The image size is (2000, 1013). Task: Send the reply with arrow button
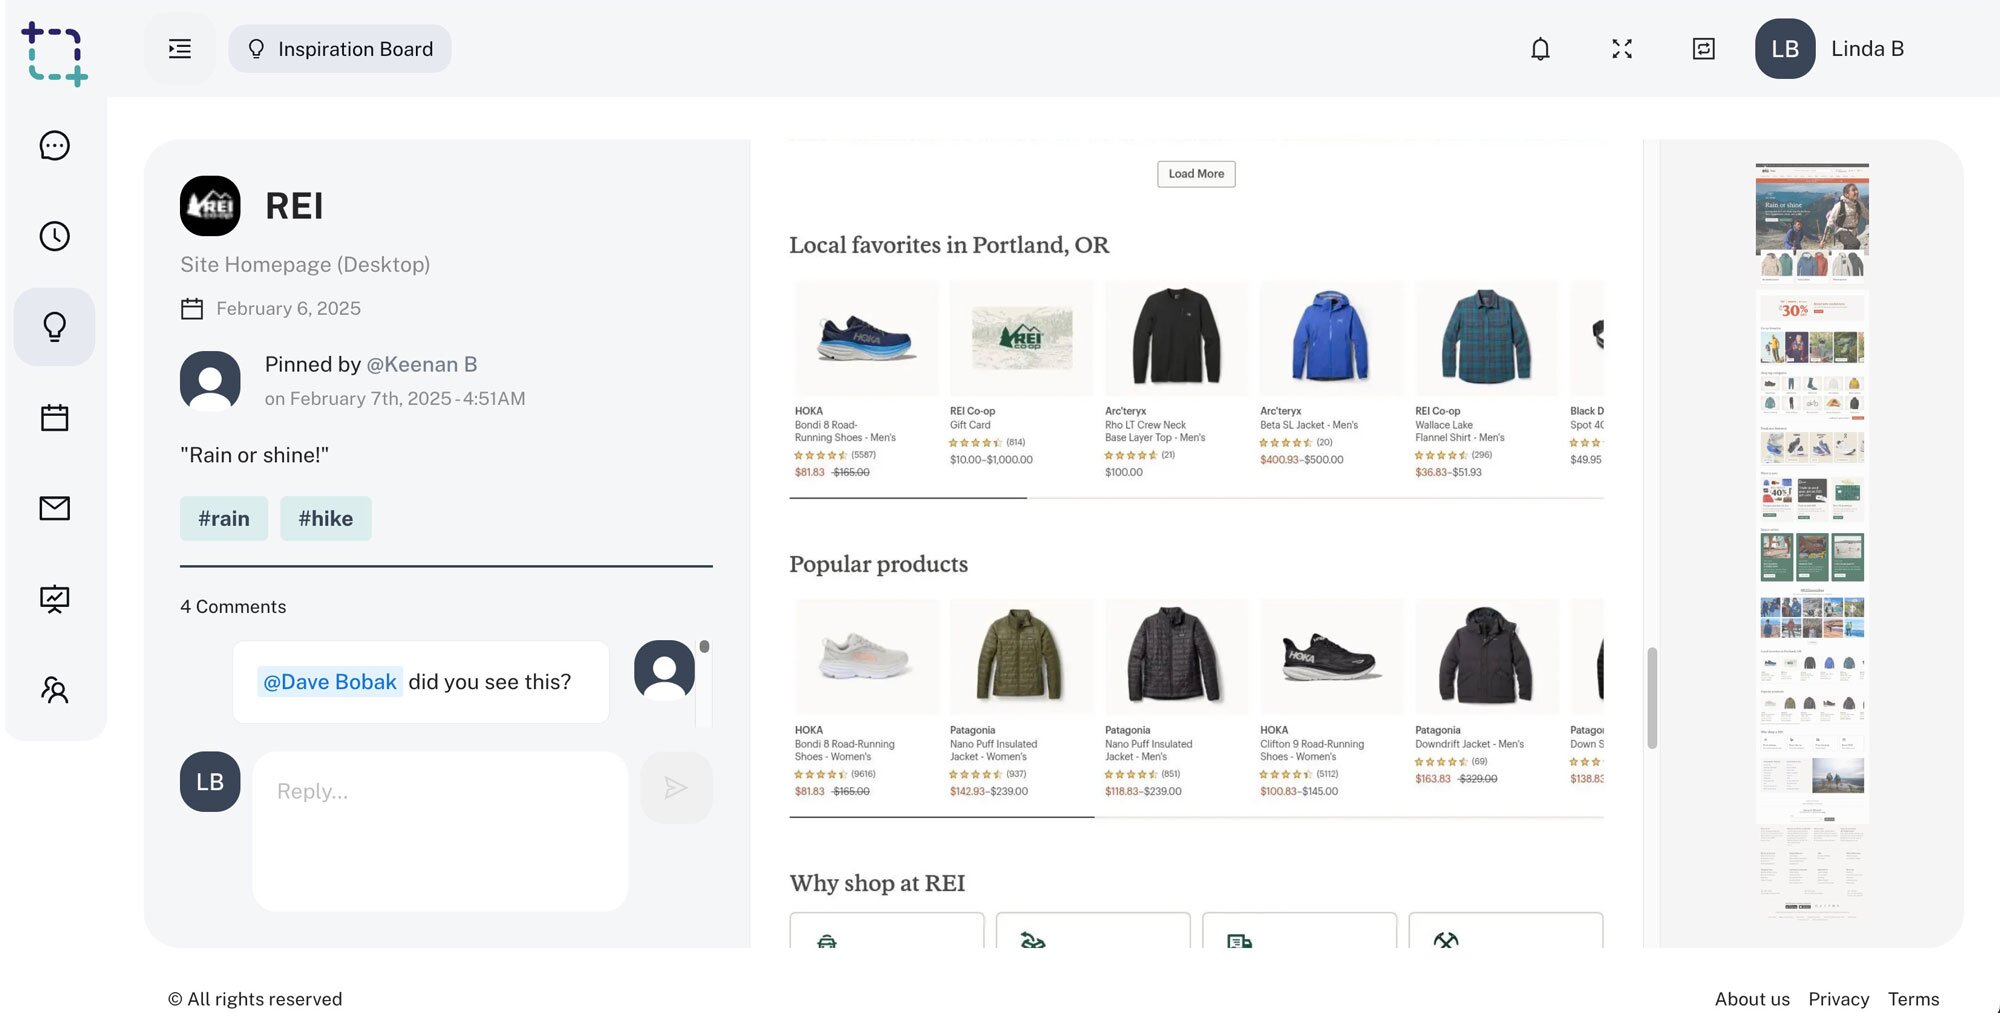676,788
